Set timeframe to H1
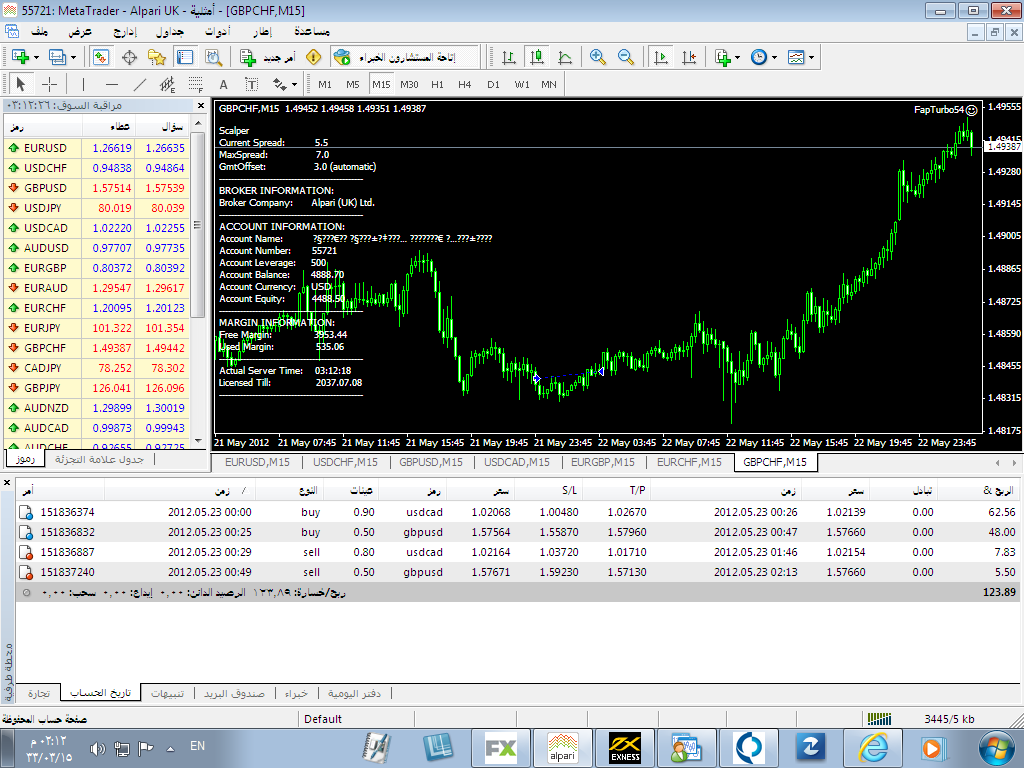1024x768 pixels. 438,84
